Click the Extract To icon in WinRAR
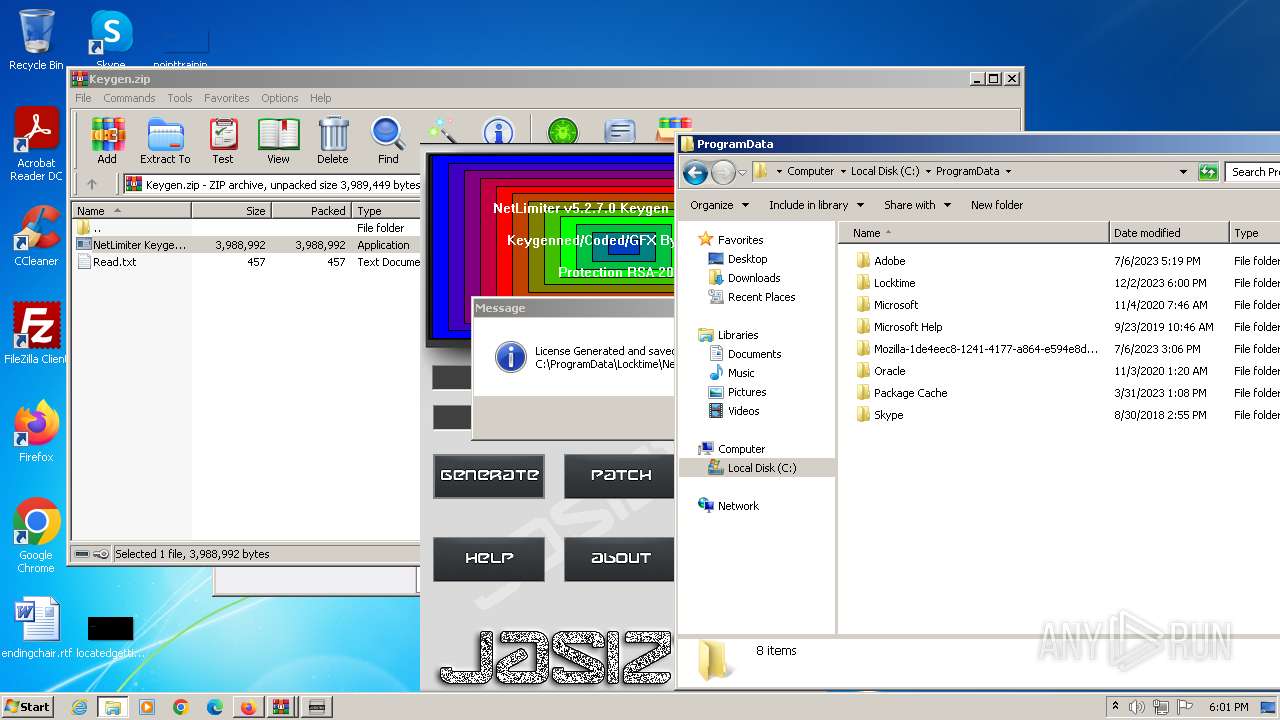This screenshot has height=720, width=1280. [165, 140]
